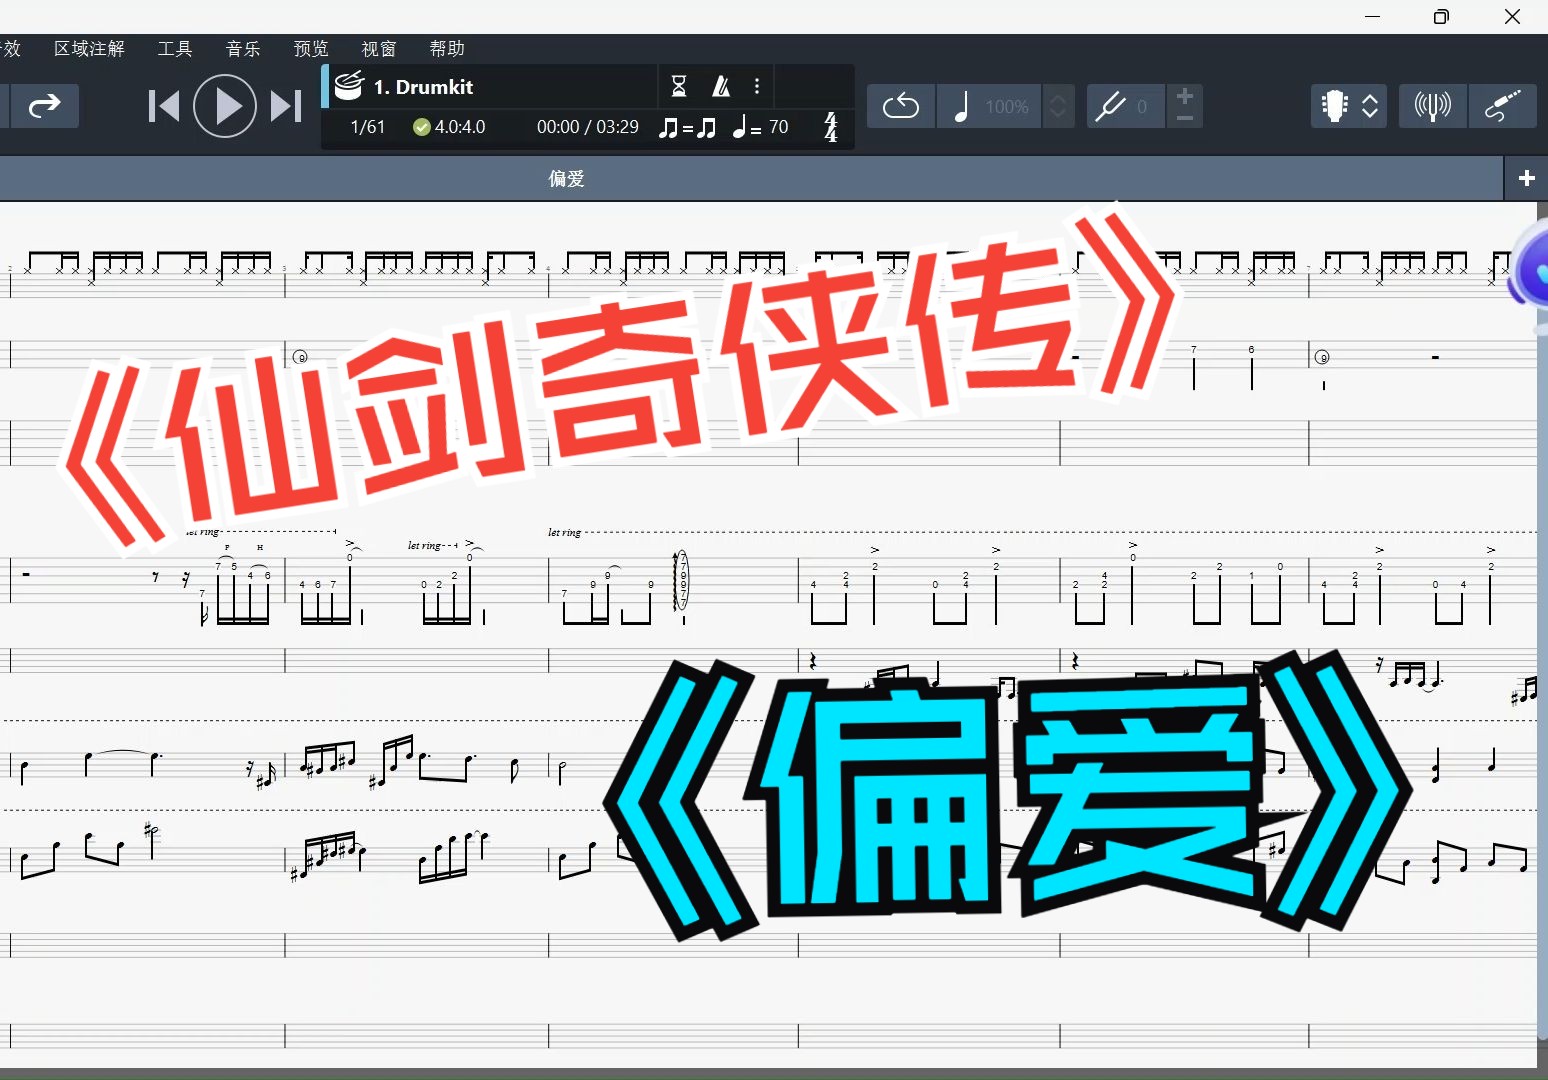Open the tuner tuning-fork button
Image resolution: width=1548 pixels, height=1080 pixels.
(x=1432, y=106)
